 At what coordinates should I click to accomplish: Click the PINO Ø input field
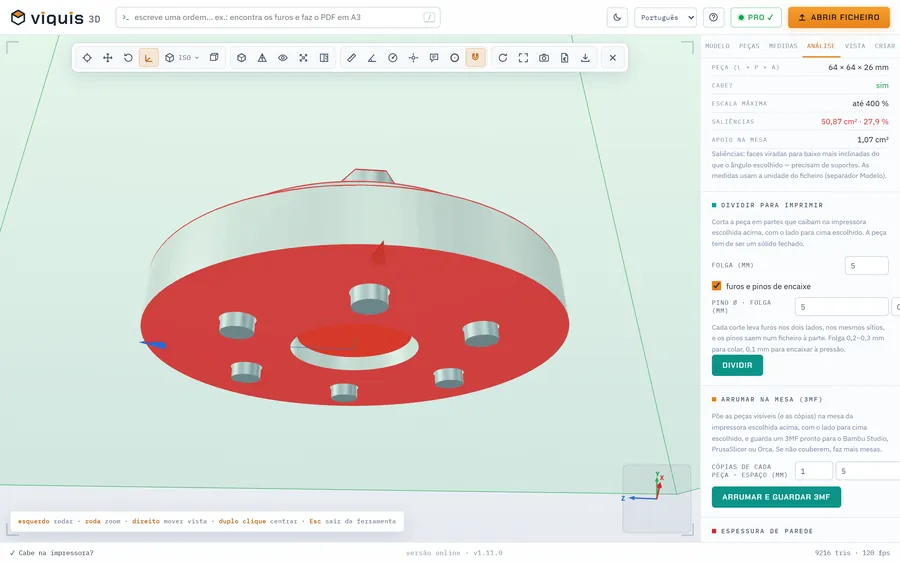tap(841, 307)
